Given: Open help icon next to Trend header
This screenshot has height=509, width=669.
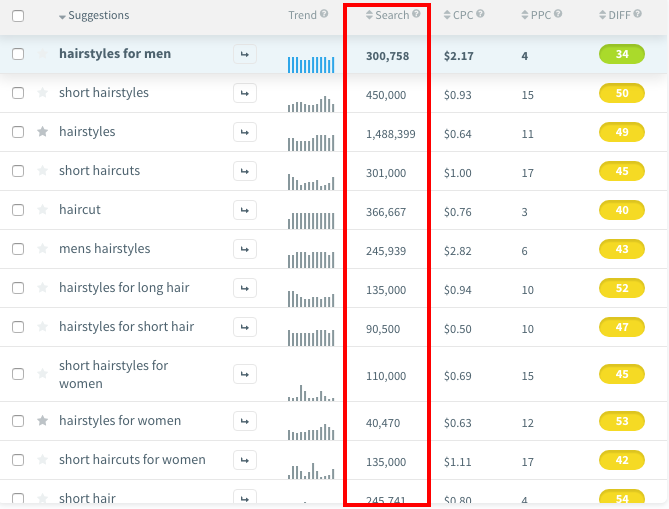Looking at the screenshot, I should [x=325, y=15].
